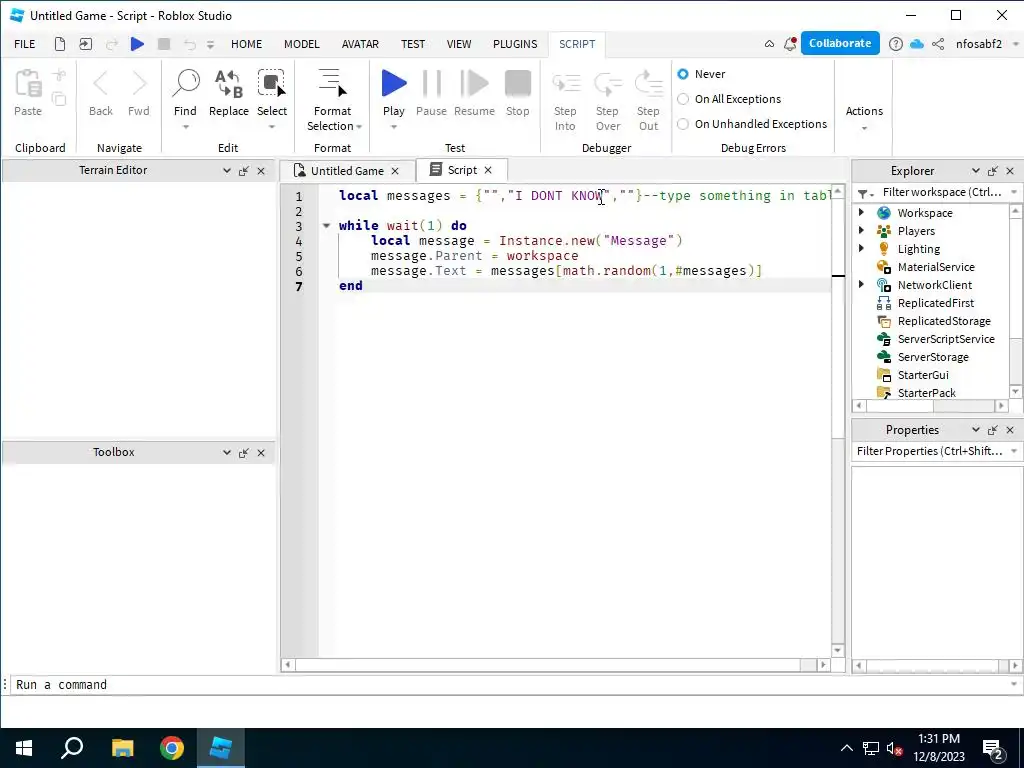1024x768 pixels.
Task: Click Step Out debugger icon
Action: (x=648, y=84)
